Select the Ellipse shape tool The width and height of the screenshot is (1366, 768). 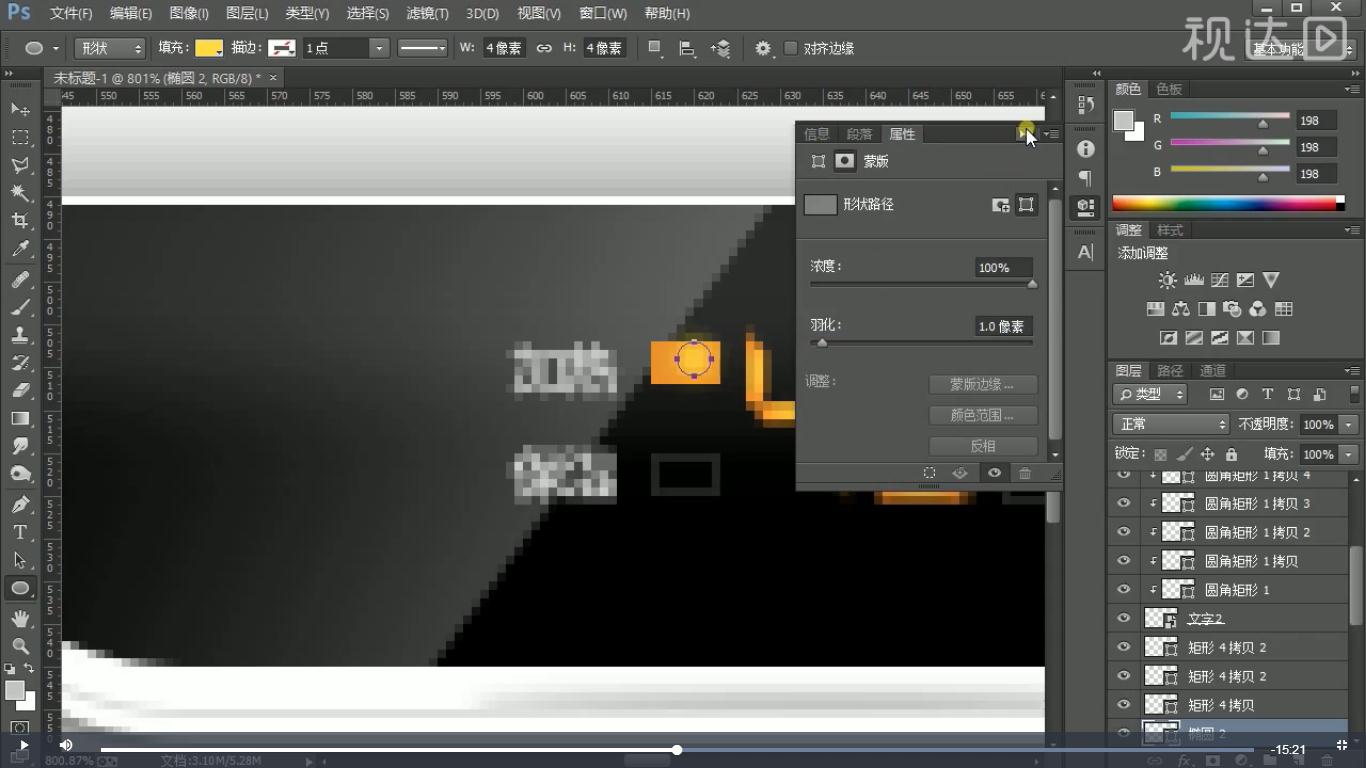point(20,588)
